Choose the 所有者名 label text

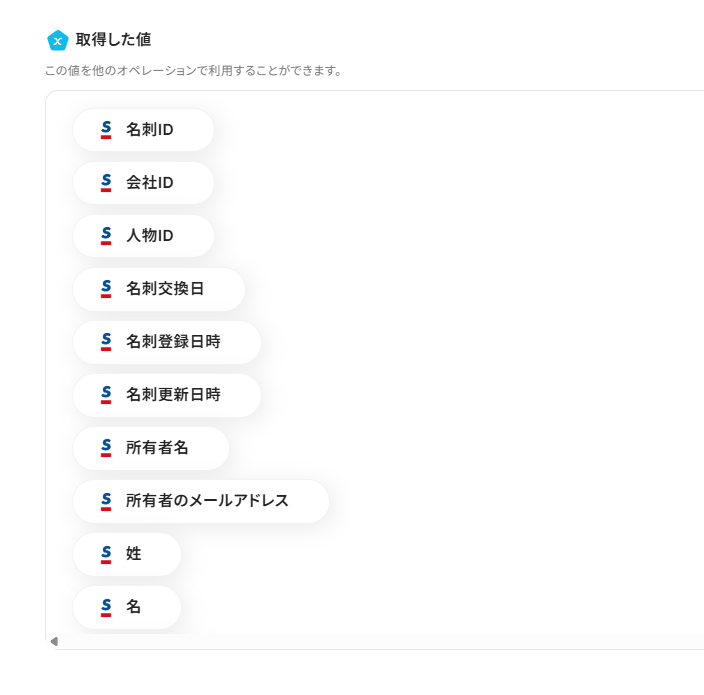[x=157, y=448]
